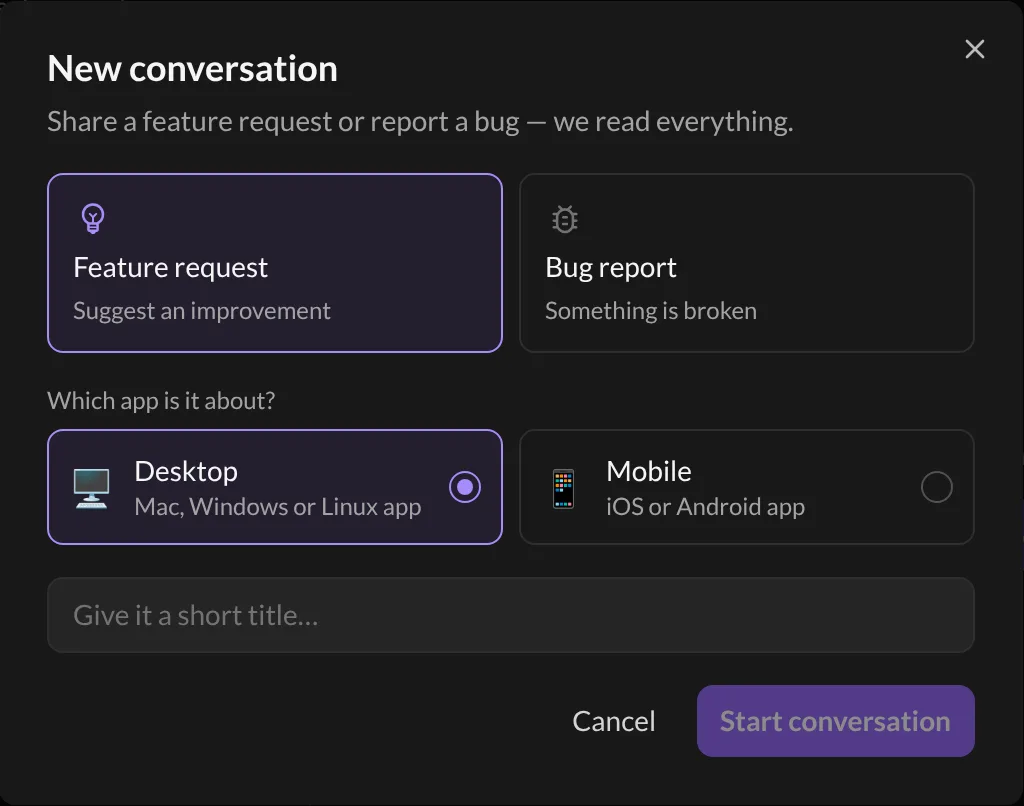
Task: Click the desktop computer icon
Action: tap(91, 488)
